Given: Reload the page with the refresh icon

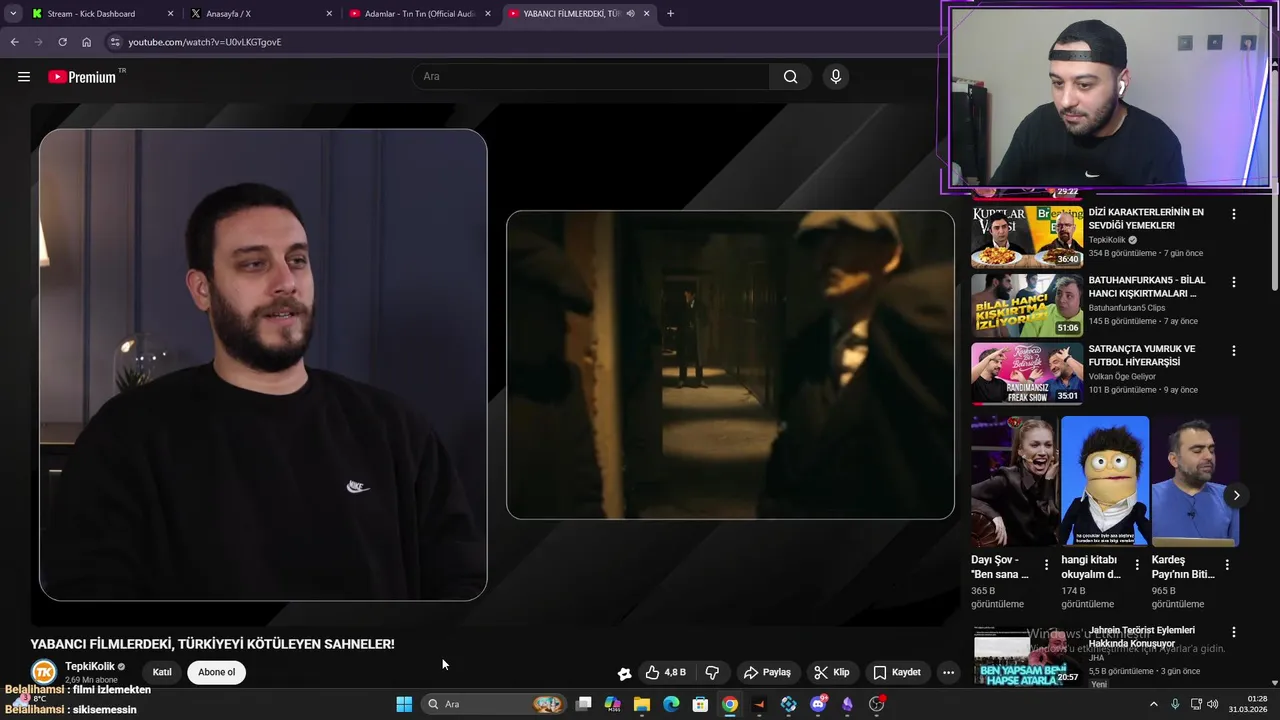Looking at the screenshot, I should 62,42.
